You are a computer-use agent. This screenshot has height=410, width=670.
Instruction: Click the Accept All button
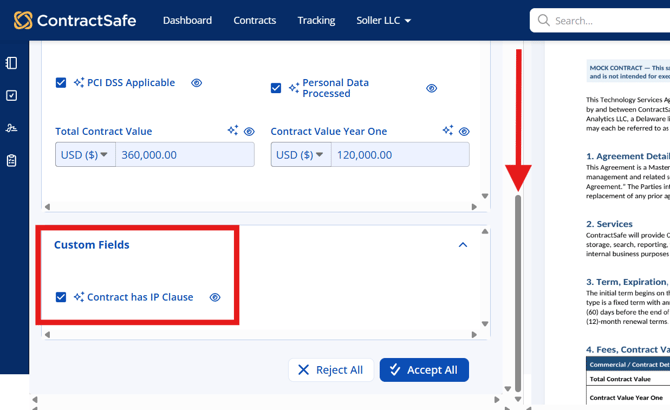[424, 370]
